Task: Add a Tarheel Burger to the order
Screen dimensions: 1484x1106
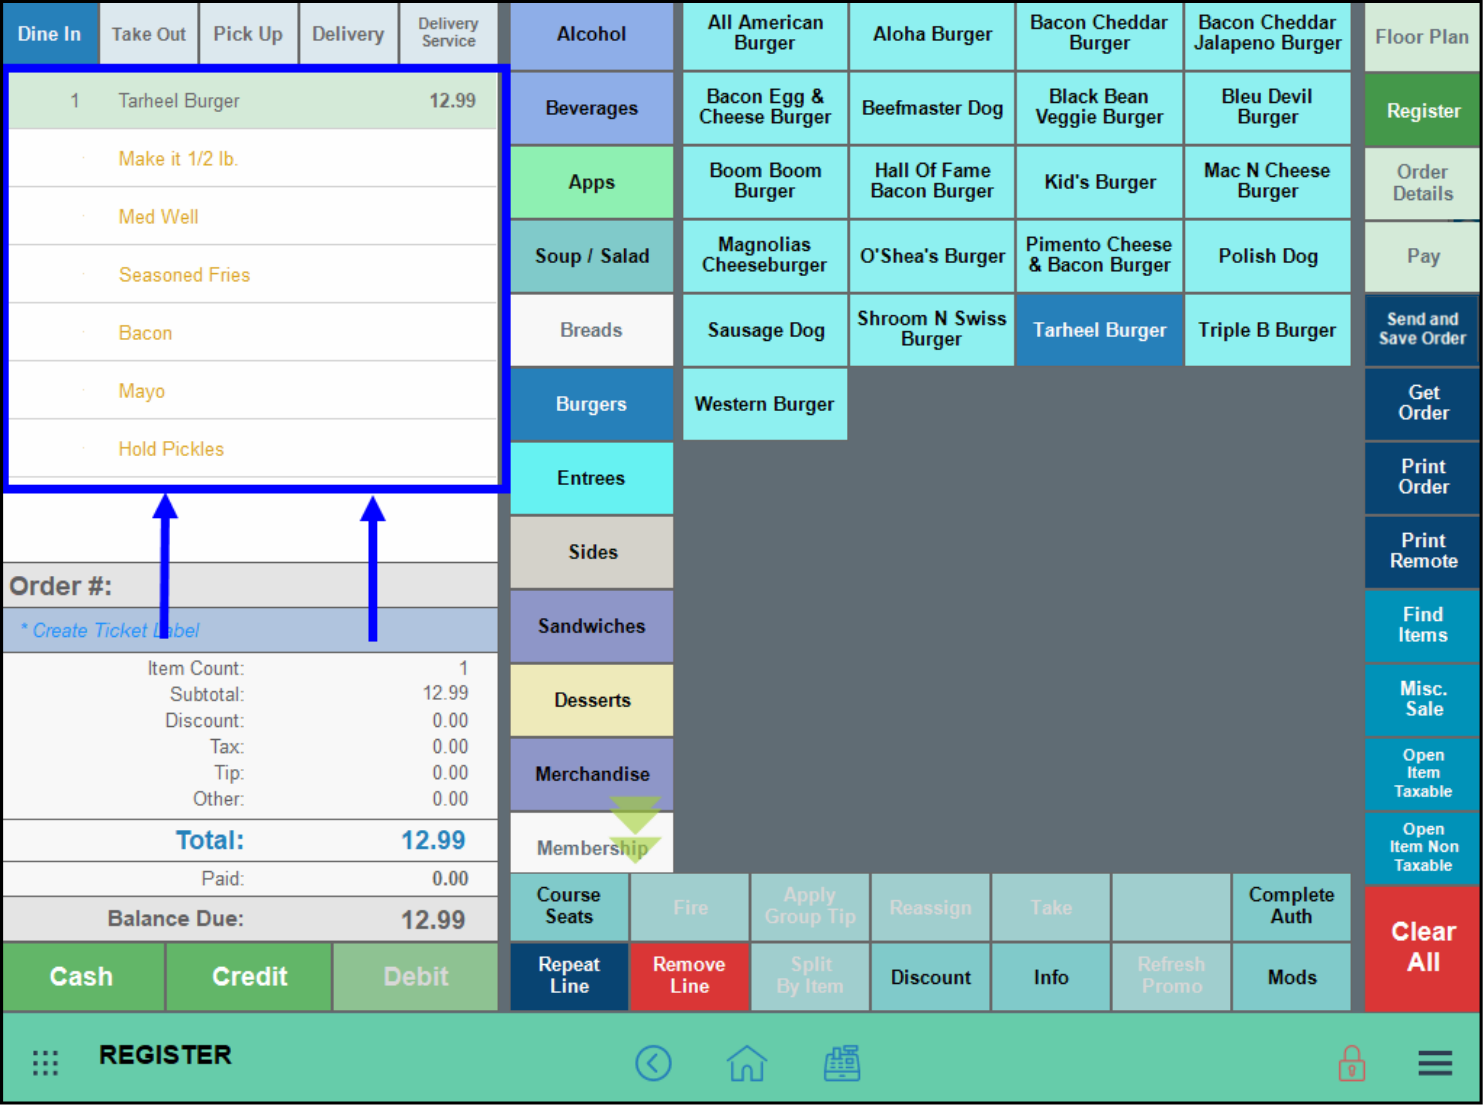Action: (1099, 330)
